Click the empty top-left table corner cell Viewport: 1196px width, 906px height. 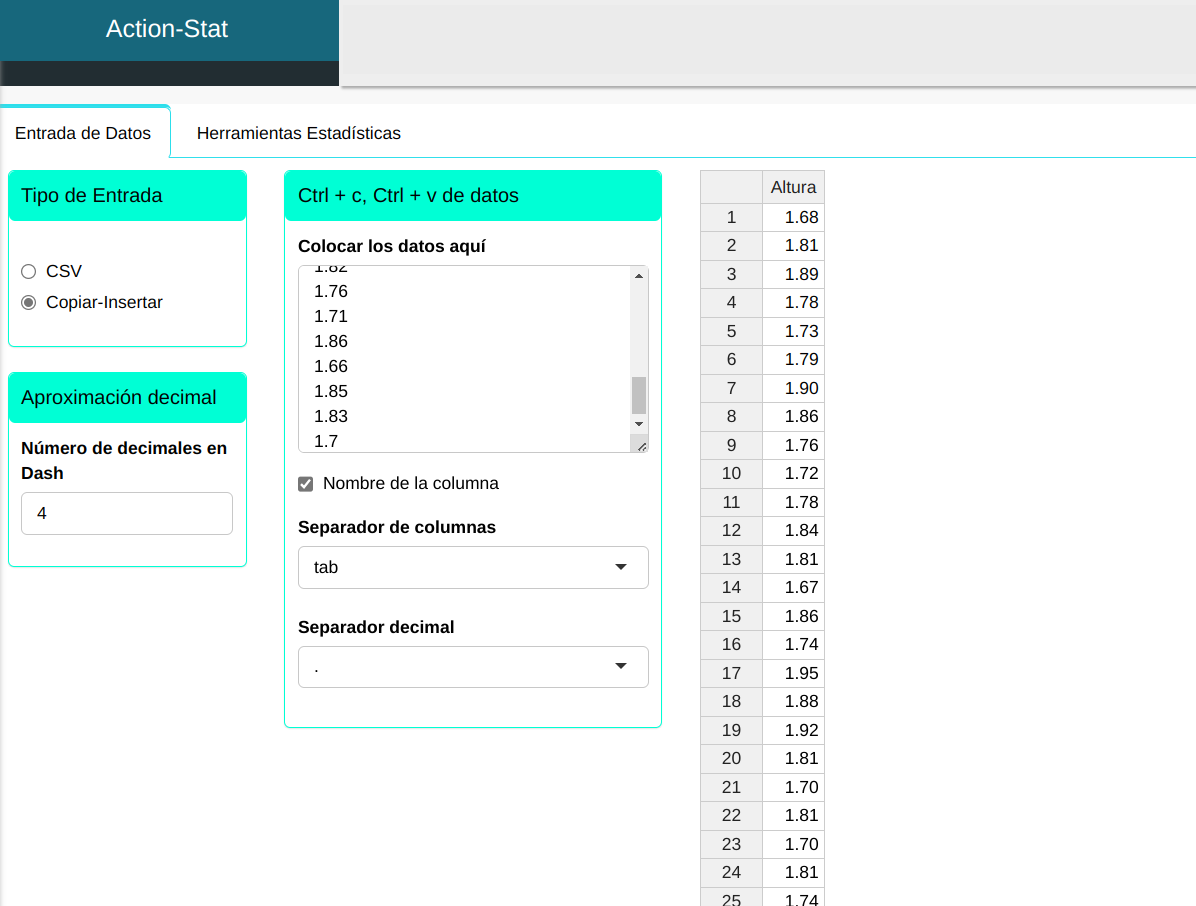731,187
